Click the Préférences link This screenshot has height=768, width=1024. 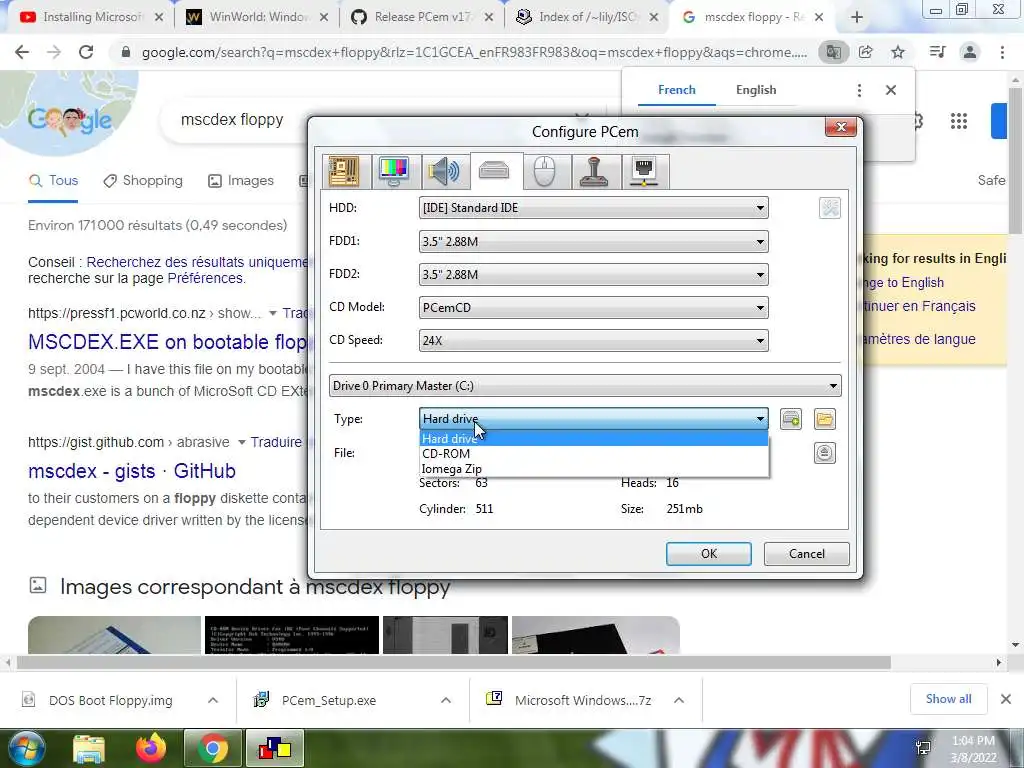[x=204, y=278]
